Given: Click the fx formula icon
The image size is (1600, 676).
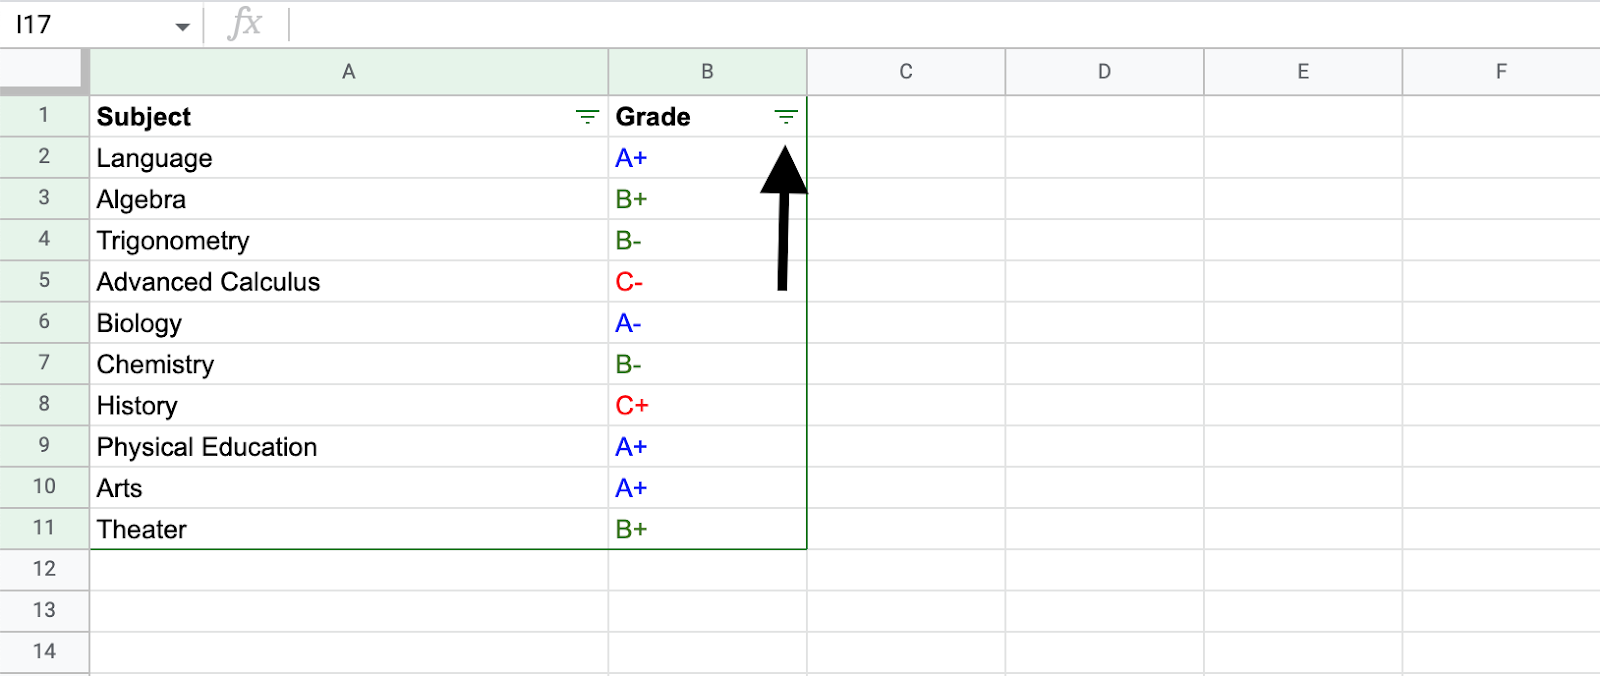Looking at the screenshot, I should 245,24.
